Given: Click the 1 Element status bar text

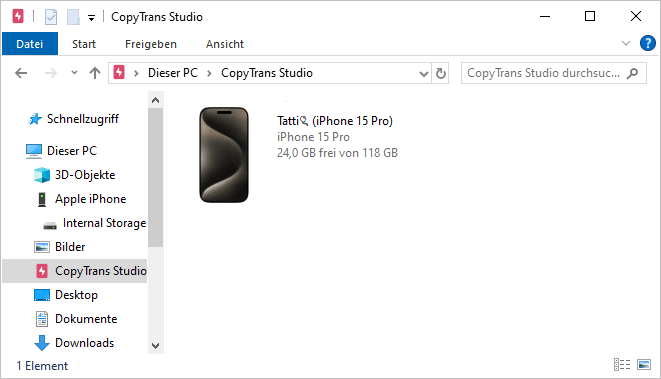Looking at the screenshot, I should tap(42, 366).
